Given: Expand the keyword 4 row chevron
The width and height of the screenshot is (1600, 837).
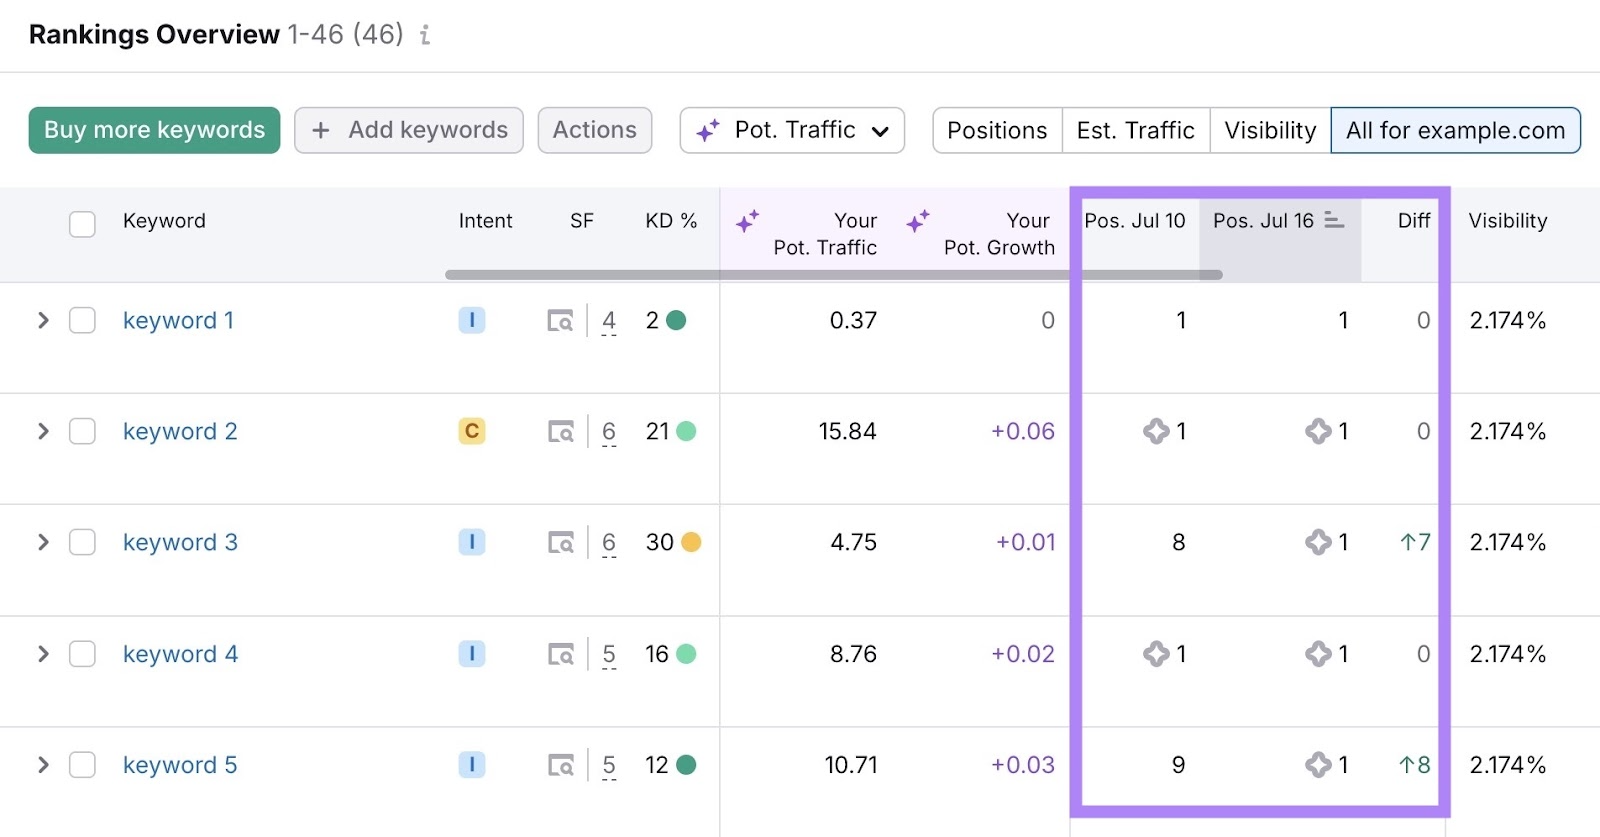Looking at the screenshot, I should pyautogui.click(x=43, y=654).
